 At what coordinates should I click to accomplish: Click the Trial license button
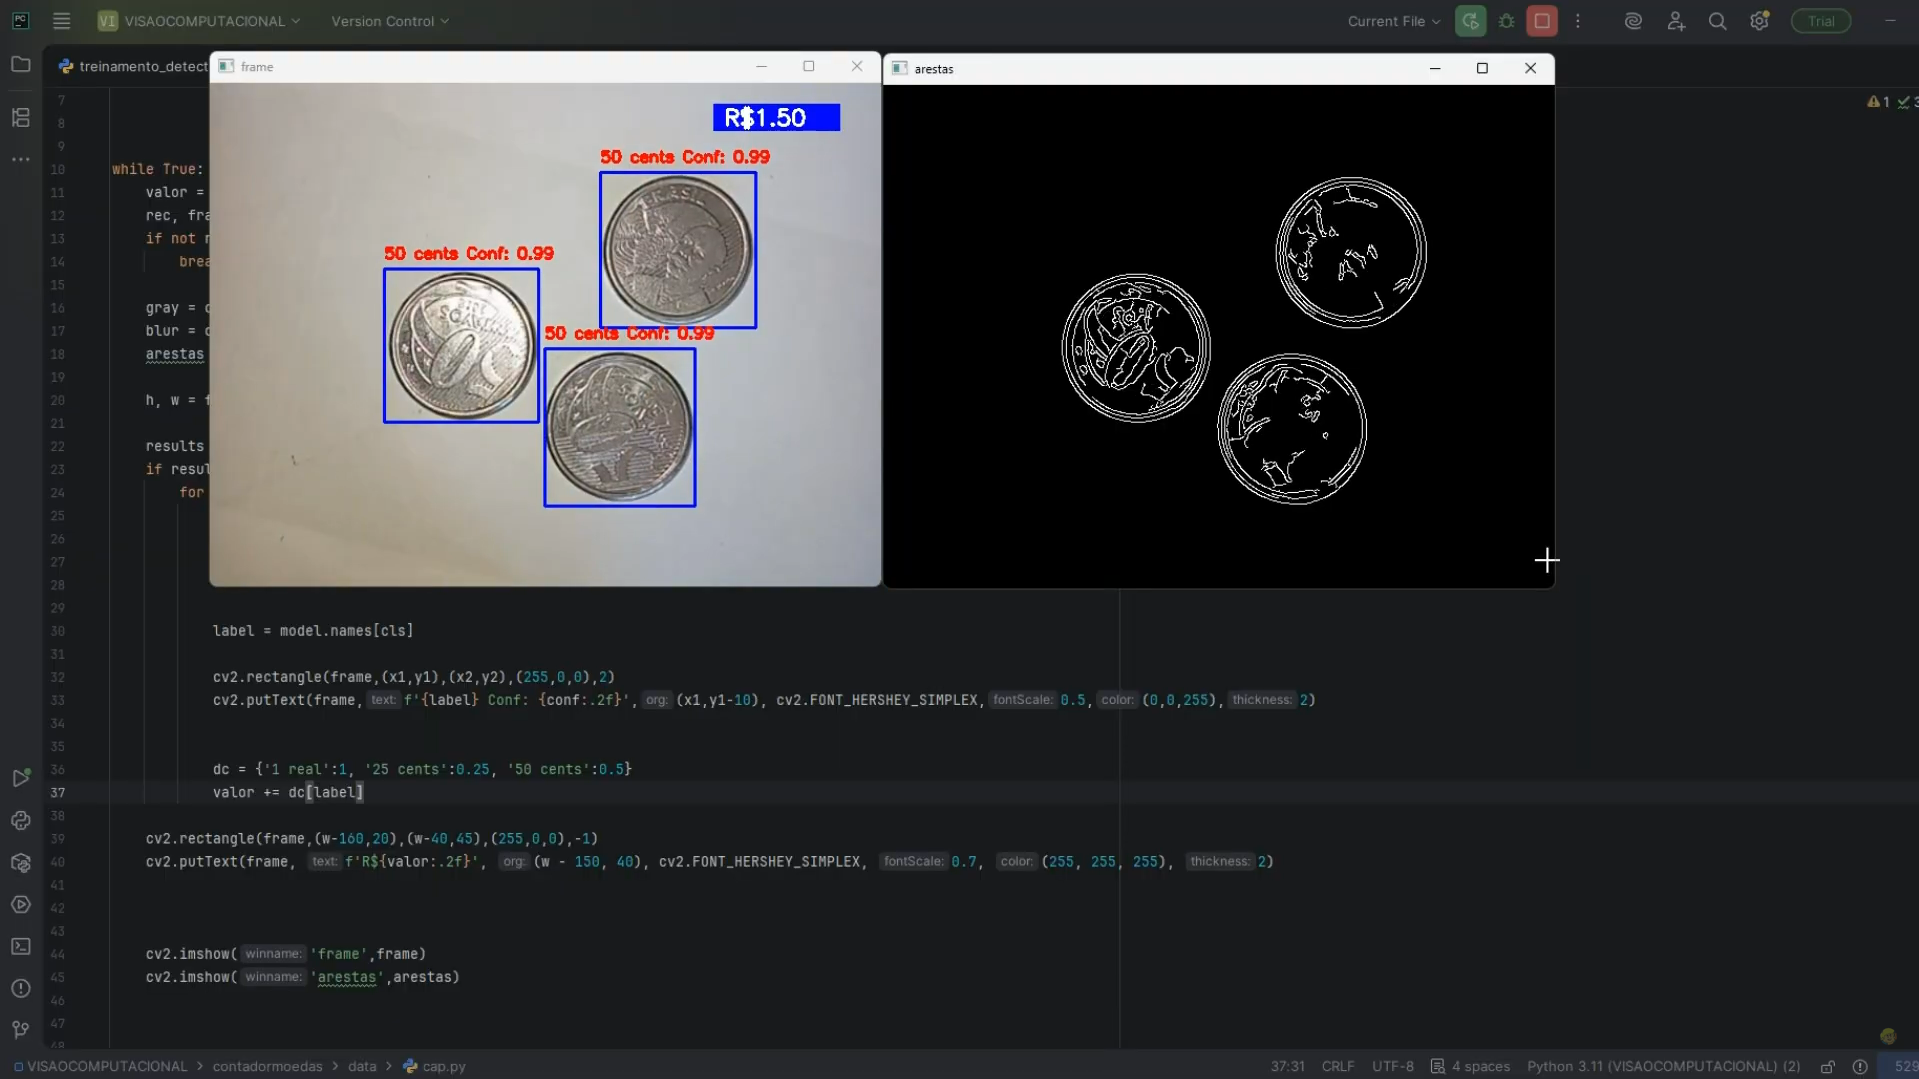click(x=1820, y=21)
